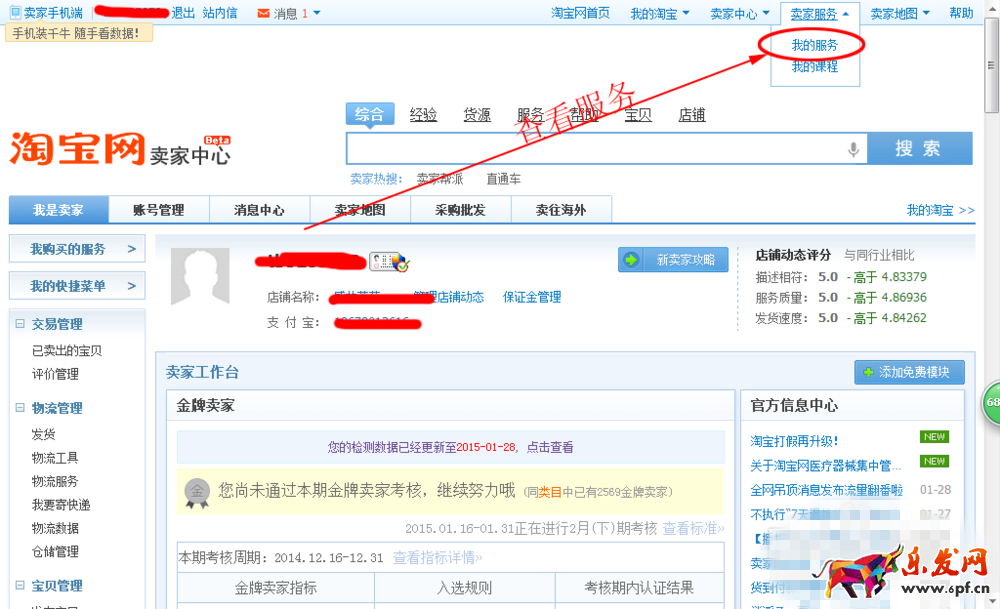1000x609 pixels.
Task: Click 我的淘宝 >> link at right
Action: (x=941, y=210)
